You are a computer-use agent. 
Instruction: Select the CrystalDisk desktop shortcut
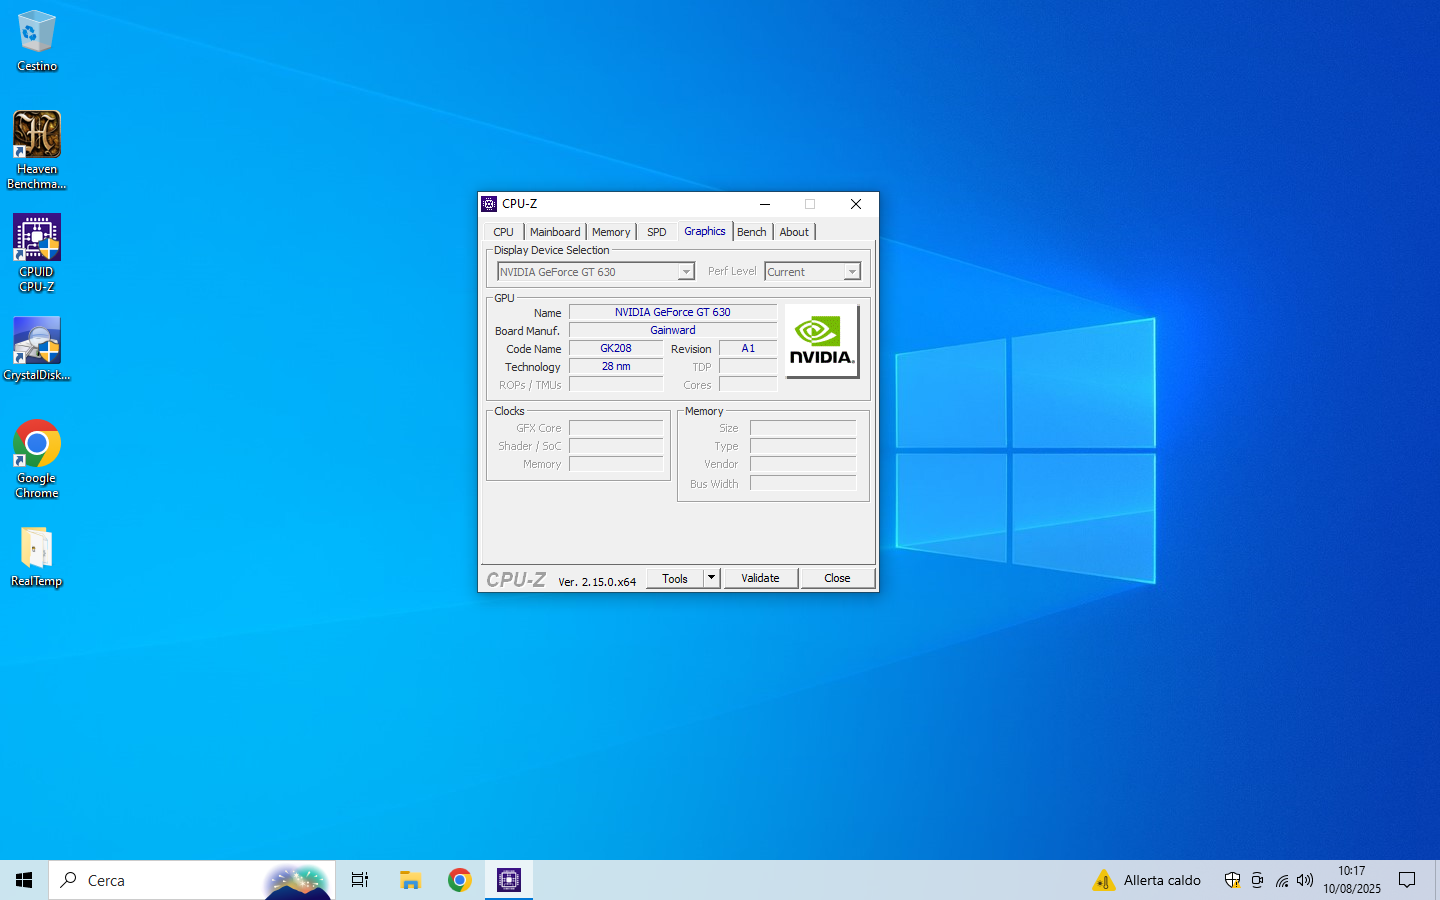(37, 349)
